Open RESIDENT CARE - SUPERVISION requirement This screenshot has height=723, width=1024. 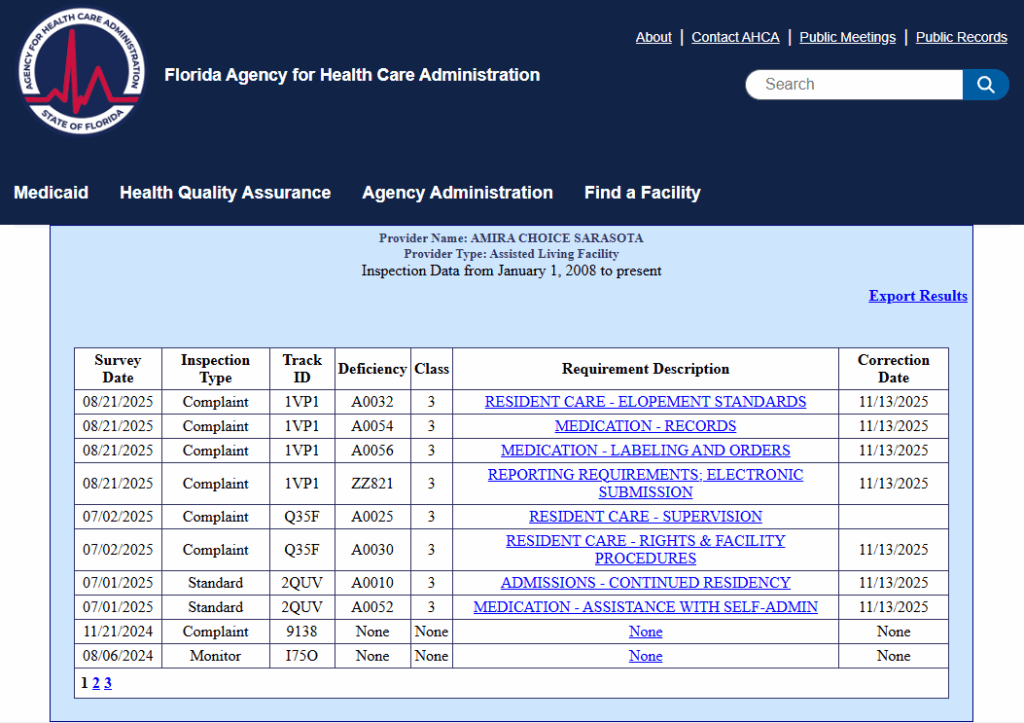[645, 516]
